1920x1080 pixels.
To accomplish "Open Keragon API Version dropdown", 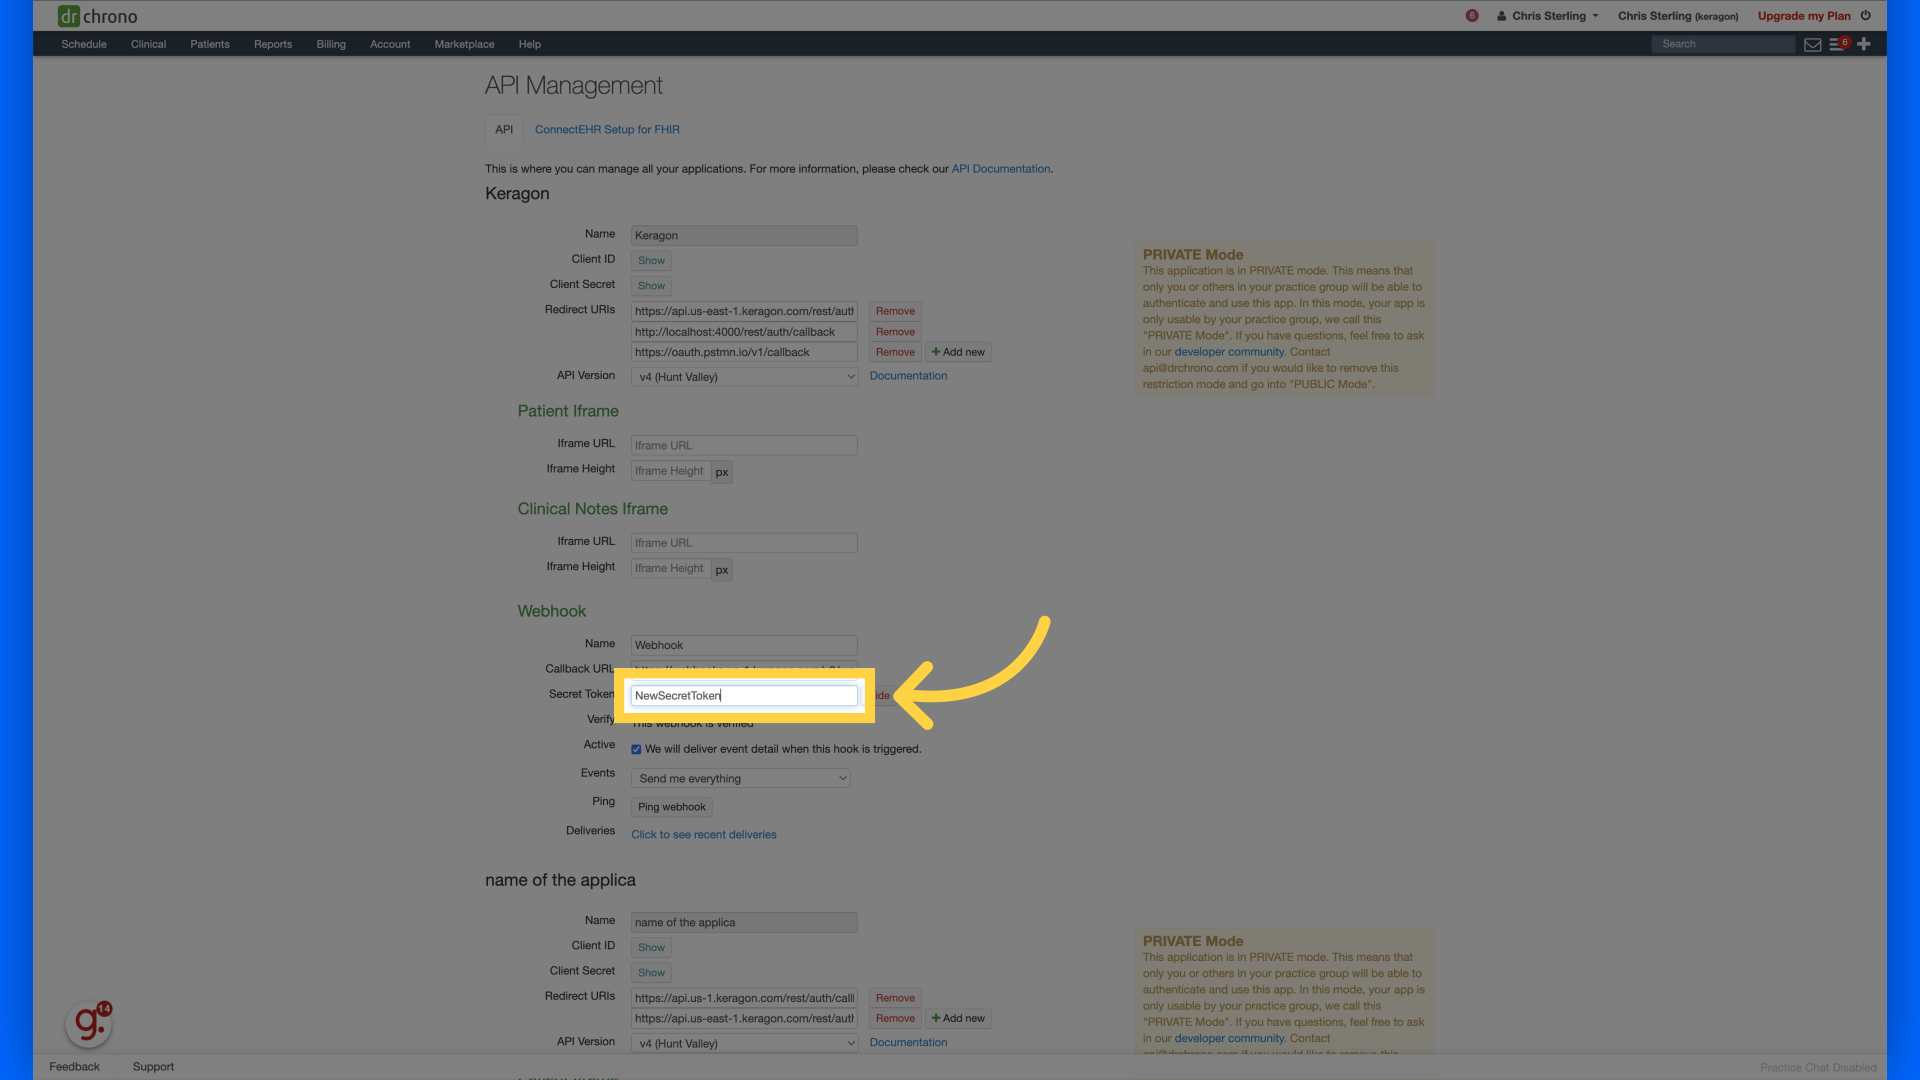I will [x=744, y=377].
